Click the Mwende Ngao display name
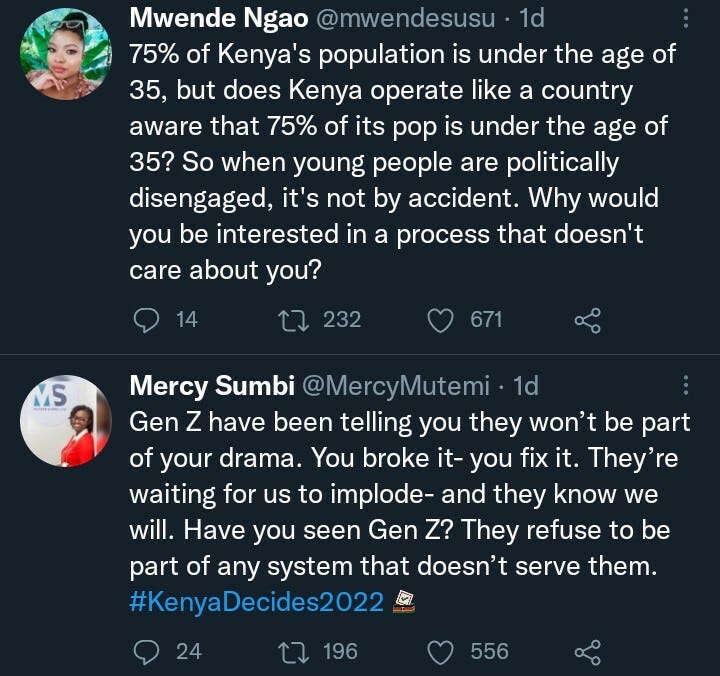Image resolution: width=720 pixels, height=676 pixels. coord(210,19)
